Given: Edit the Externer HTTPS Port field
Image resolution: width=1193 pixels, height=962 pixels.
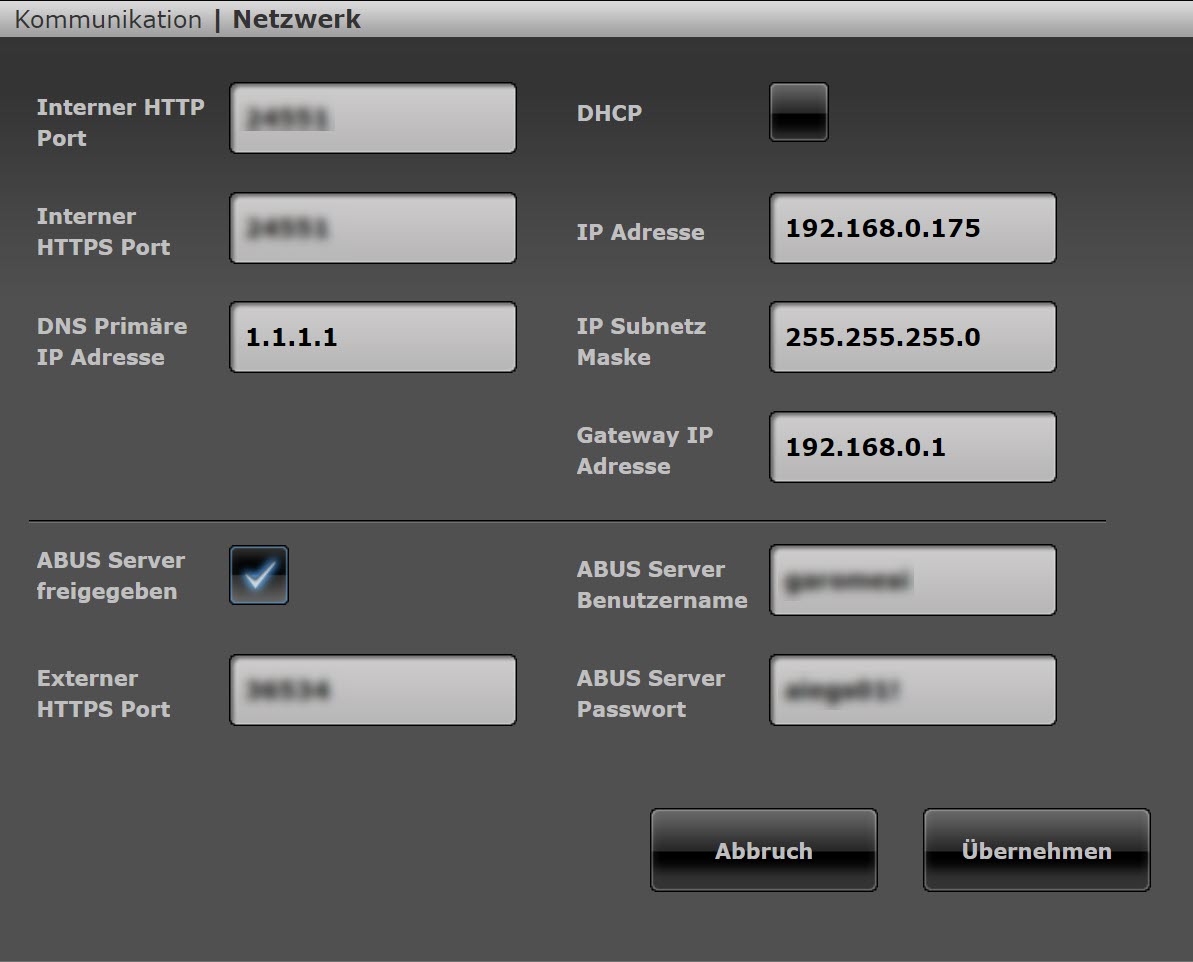Looking at the screenshot, I should point(373,690).
